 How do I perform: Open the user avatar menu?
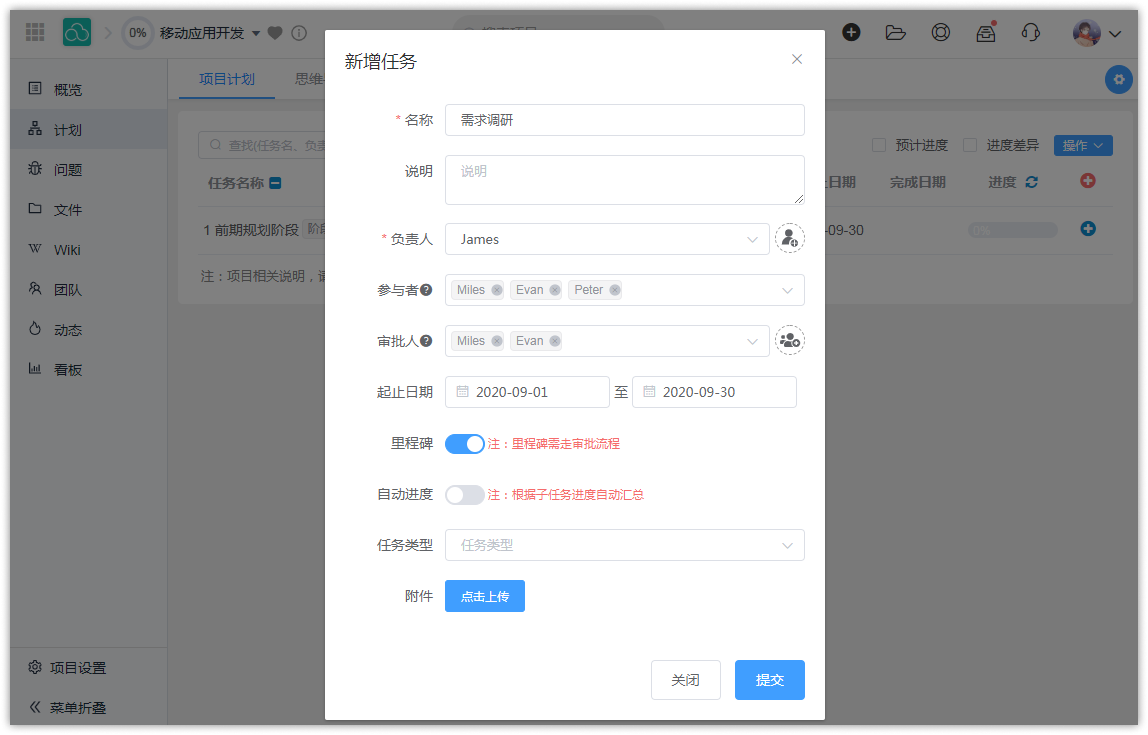tap(1086, 33)
